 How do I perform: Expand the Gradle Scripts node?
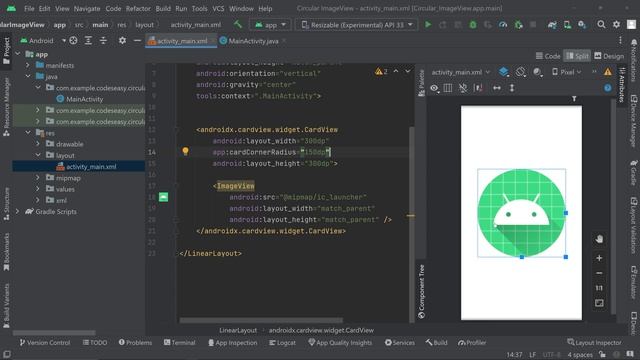[x=18, y=211]
